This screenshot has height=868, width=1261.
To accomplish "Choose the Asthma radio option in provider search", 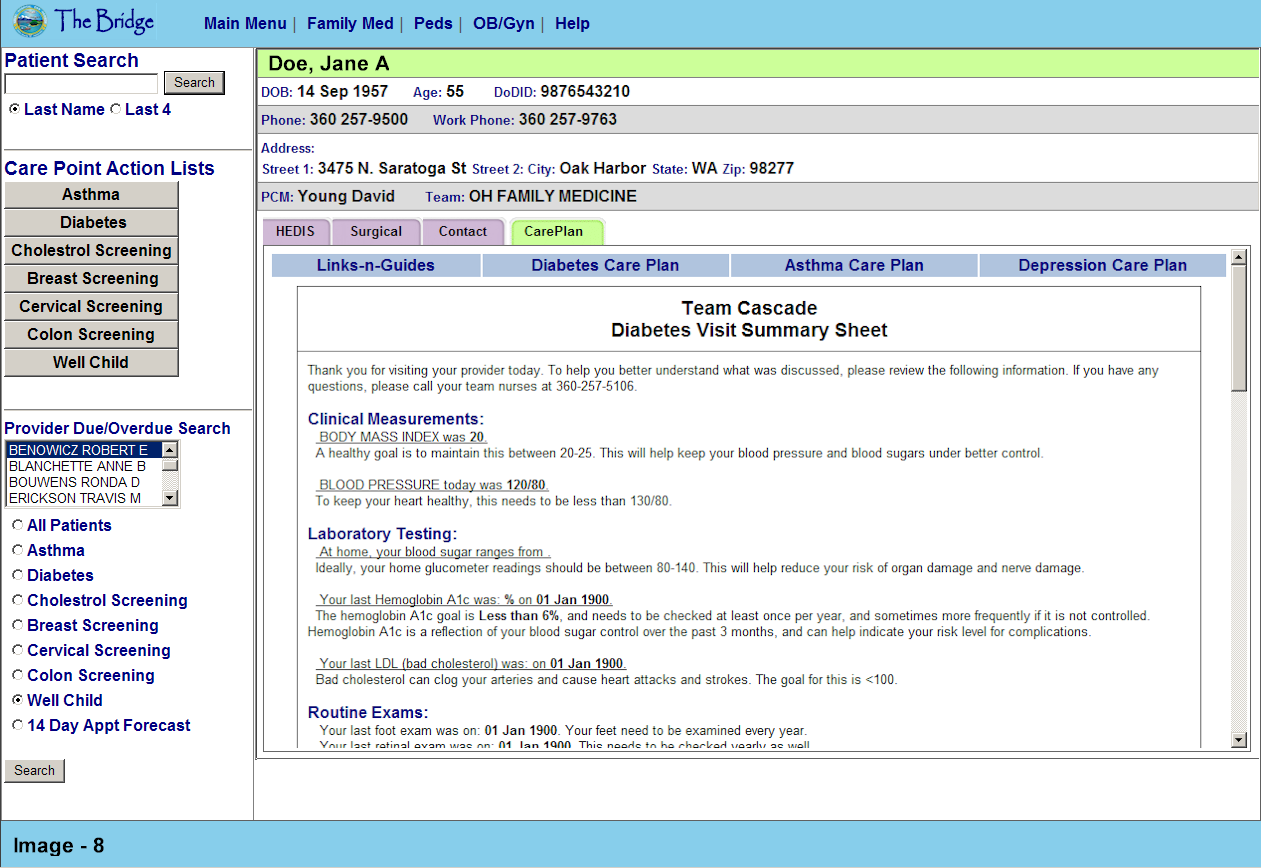I will [17, 550].
